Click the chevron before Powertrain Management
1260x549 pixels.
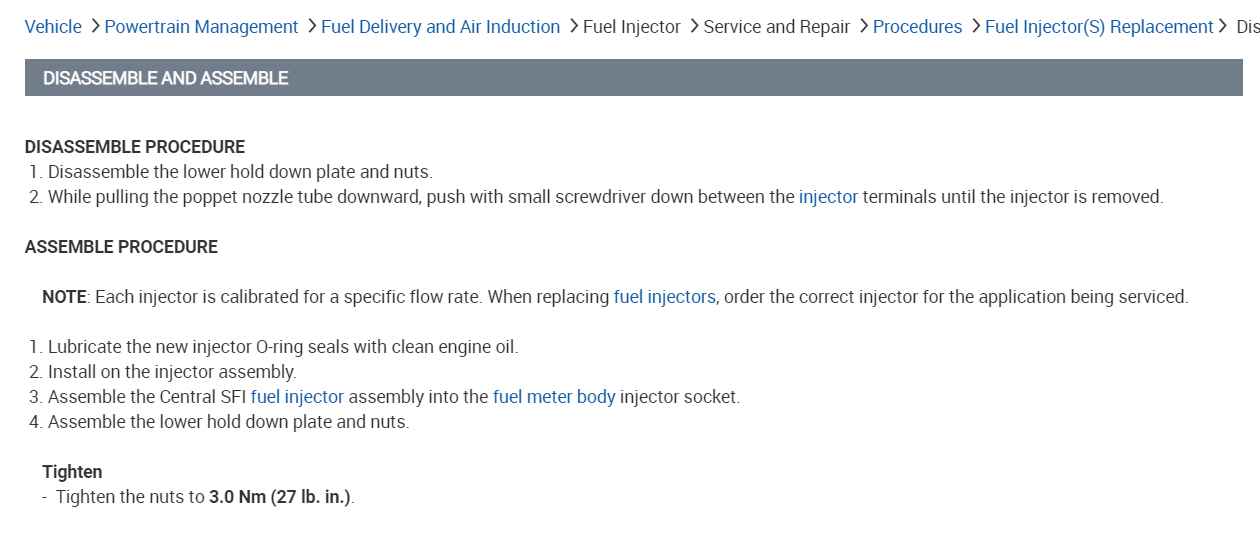[94, 26]
